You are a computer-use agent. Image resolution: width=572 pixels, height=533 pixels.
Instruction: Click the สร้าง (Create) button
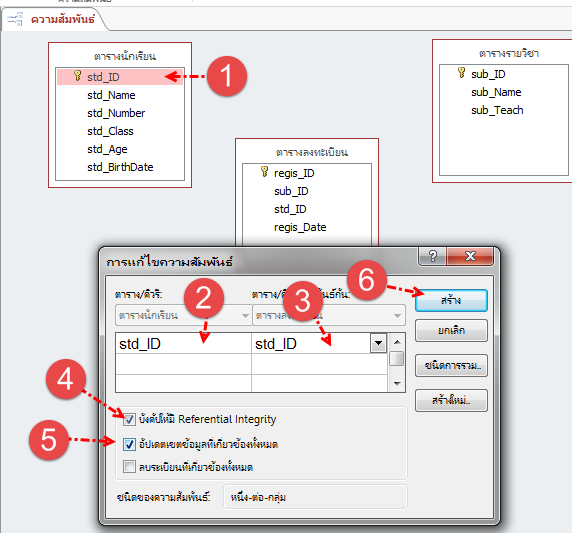451,301
